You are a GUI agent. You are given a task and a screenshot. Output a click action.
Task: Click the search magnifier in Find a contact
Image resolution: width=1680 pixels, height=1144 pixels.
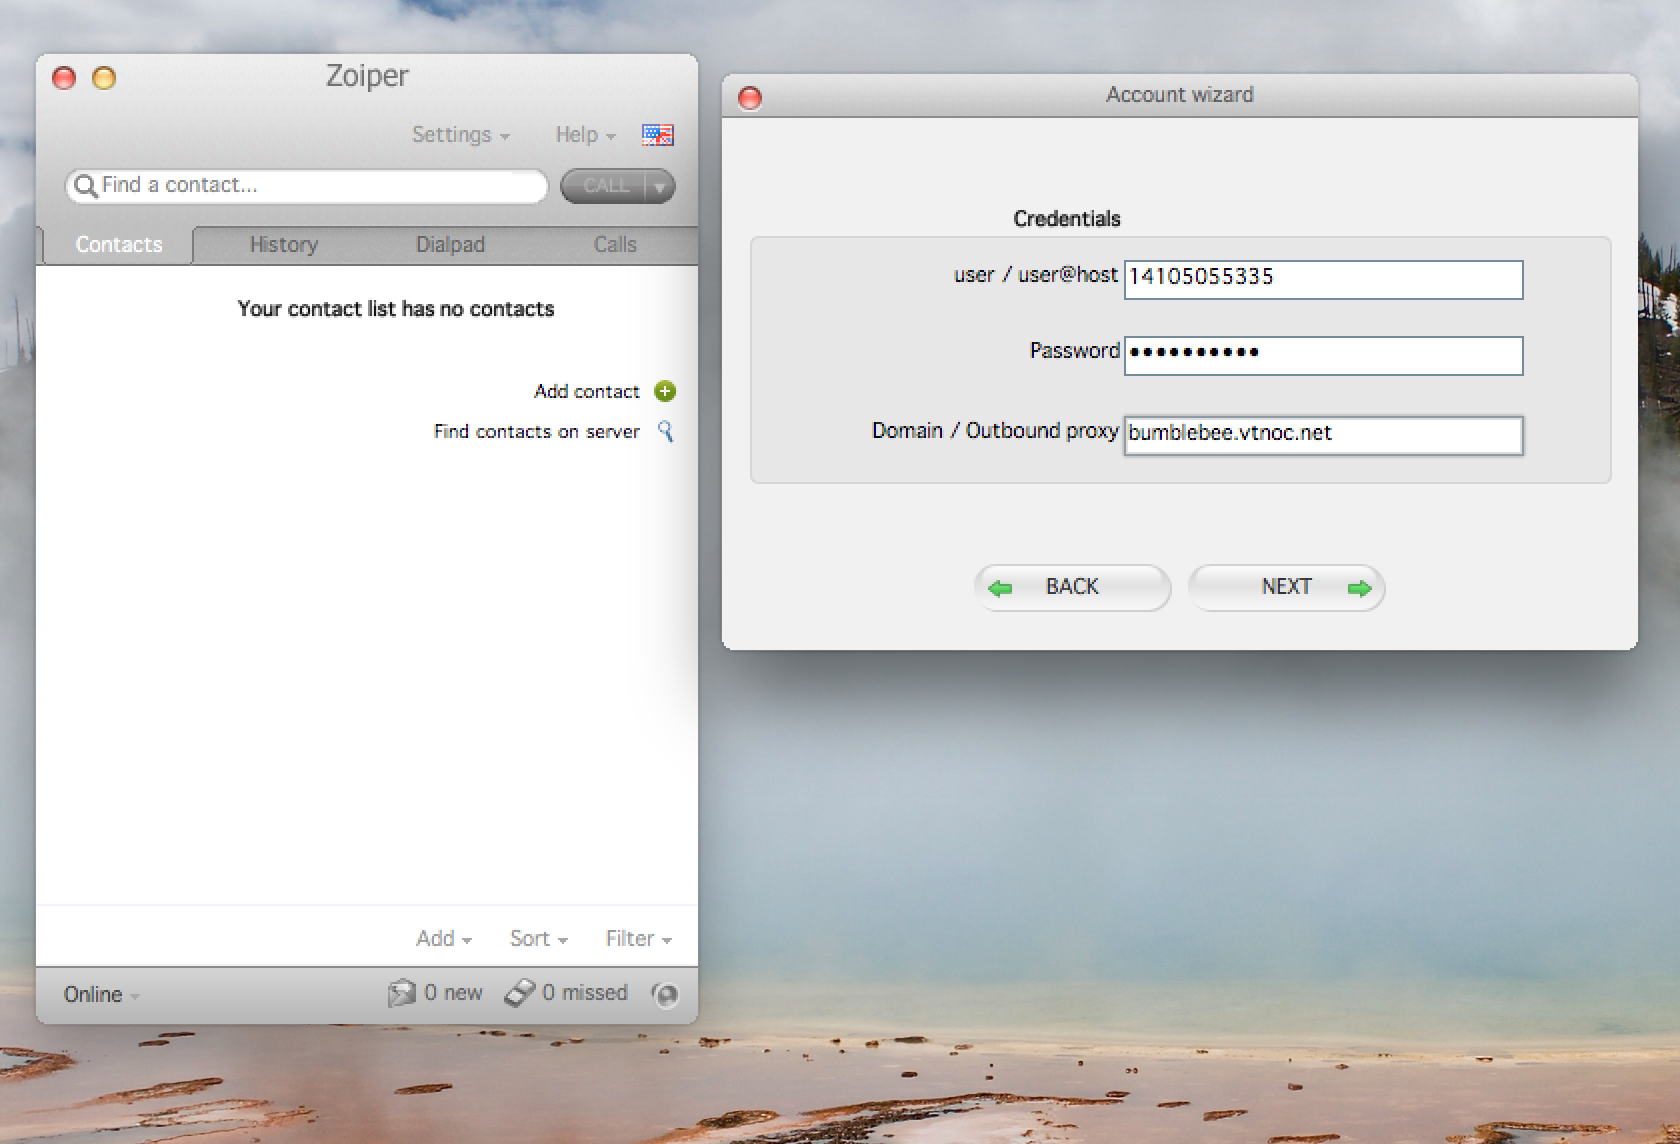point(86,186)
